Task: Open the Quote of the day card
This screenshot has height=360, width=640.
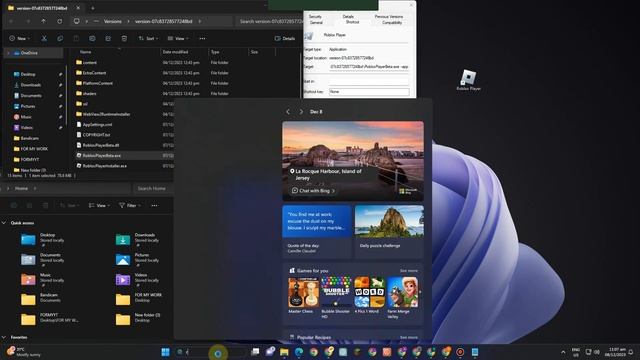Action: pyautogui.click(x=317, y=231)
